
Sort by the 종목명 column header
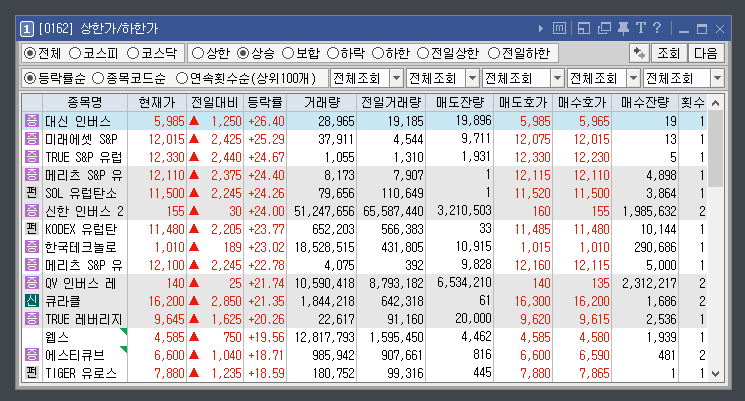[85, 103]
